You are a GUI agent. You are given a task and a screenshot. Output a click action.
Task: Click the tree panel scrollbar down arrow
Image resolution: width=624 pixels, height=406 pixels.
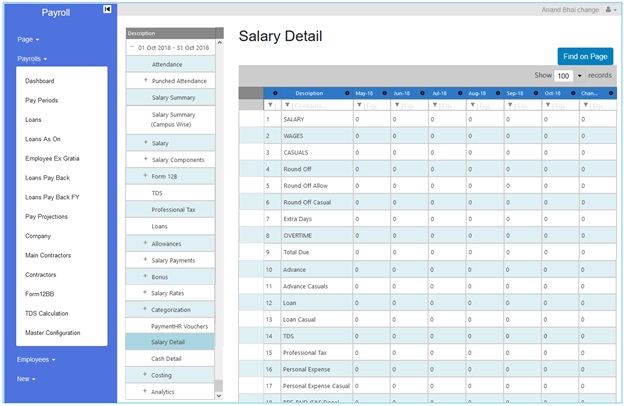[x=219, y=395]
